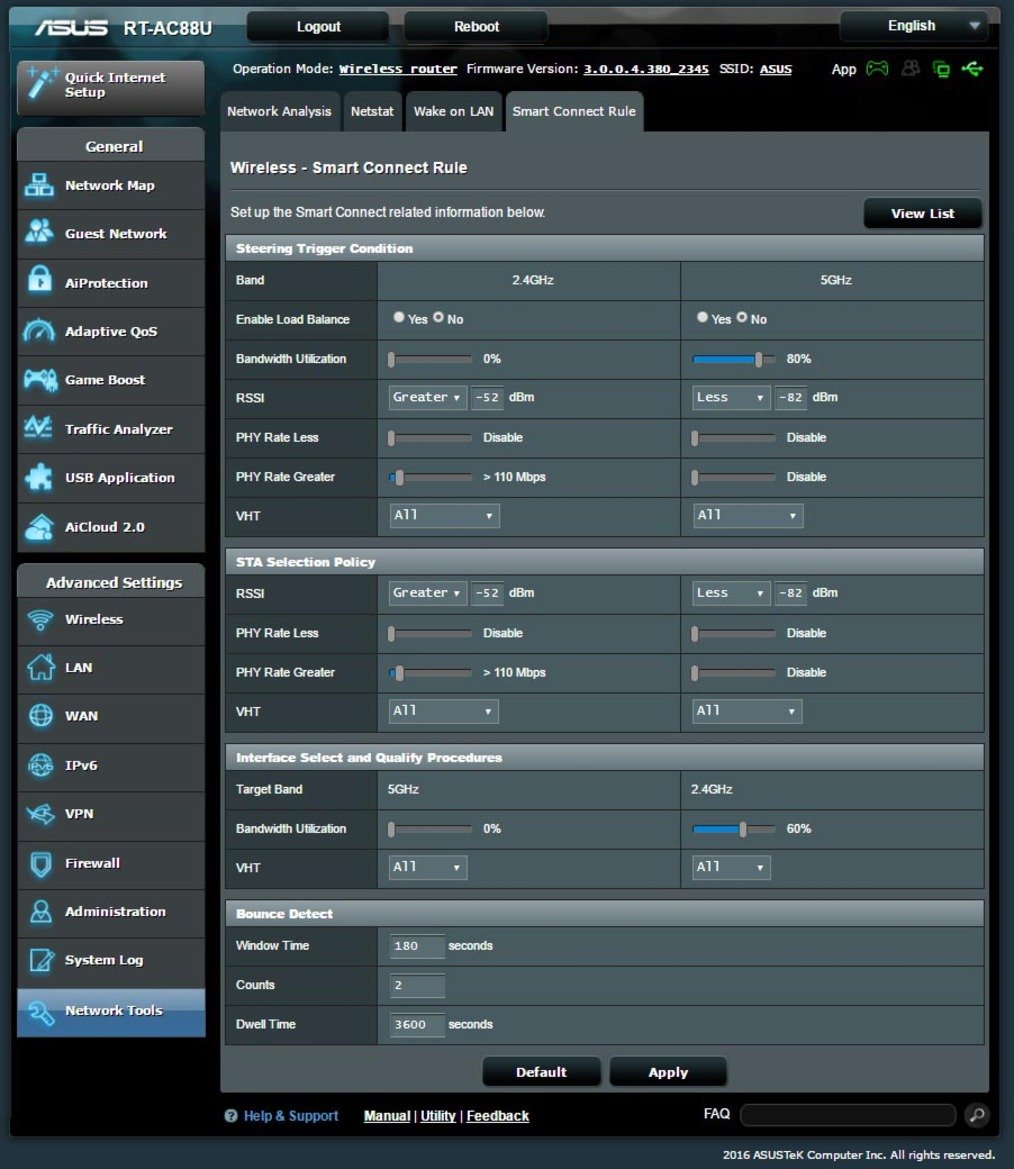Click the Help & Support question icon

[x=231, y=1115]
